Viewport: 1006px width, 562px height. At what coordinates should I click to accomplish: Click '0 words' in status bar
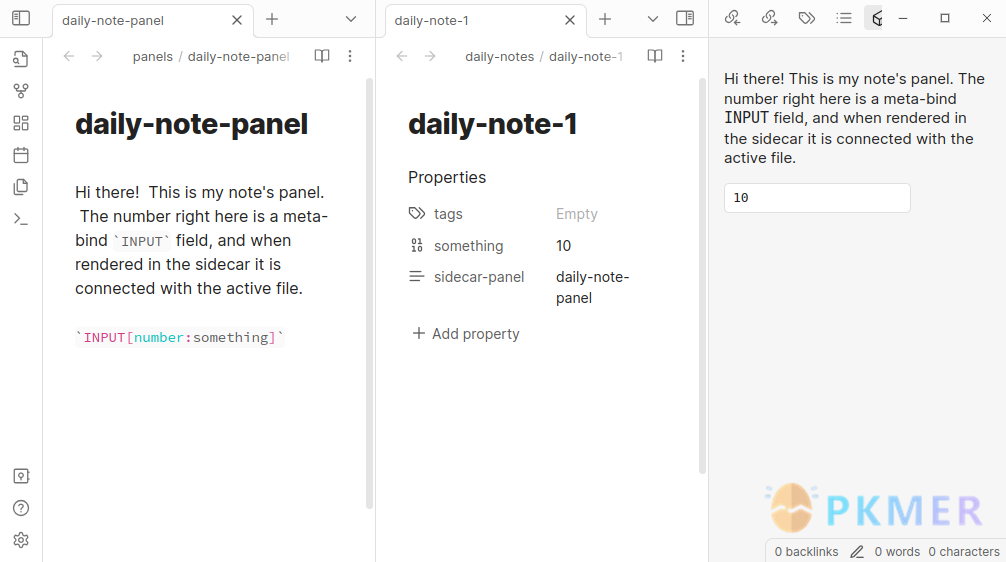pyautogui.click(x=897, y=552)
